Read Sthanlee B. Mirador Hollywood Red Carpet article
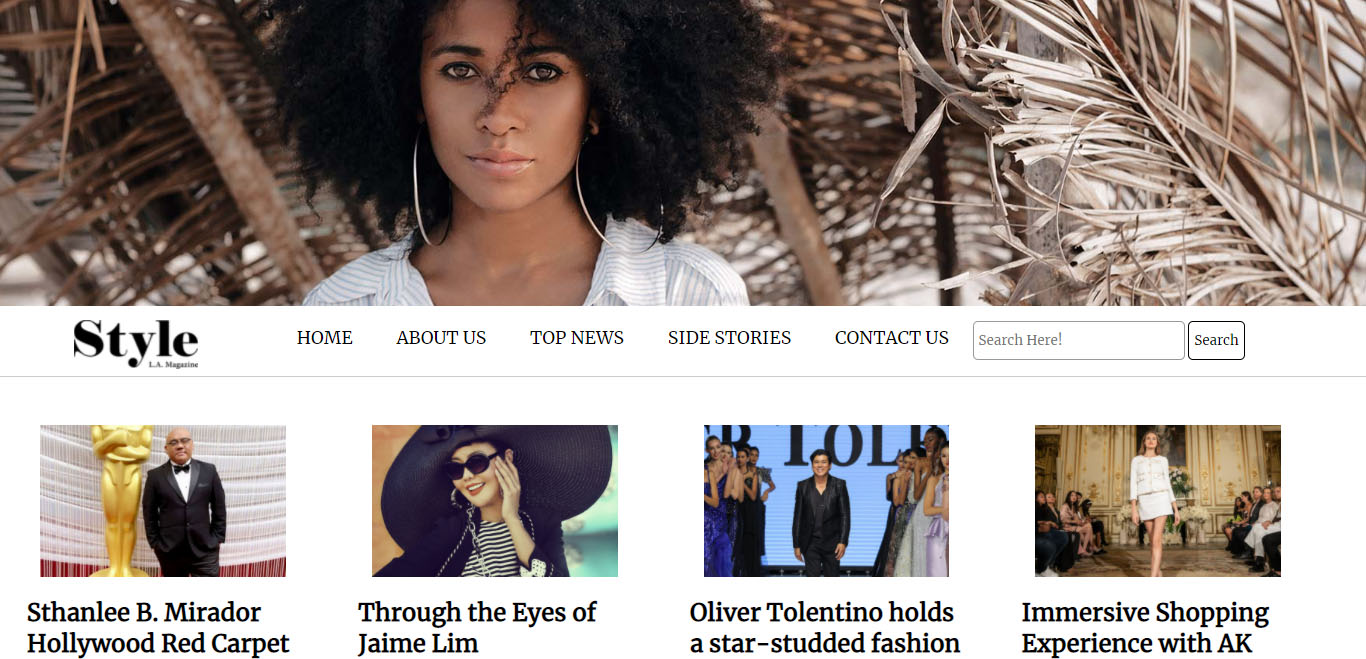This screenshot has height=659, width=1366. tap(158, 628)
